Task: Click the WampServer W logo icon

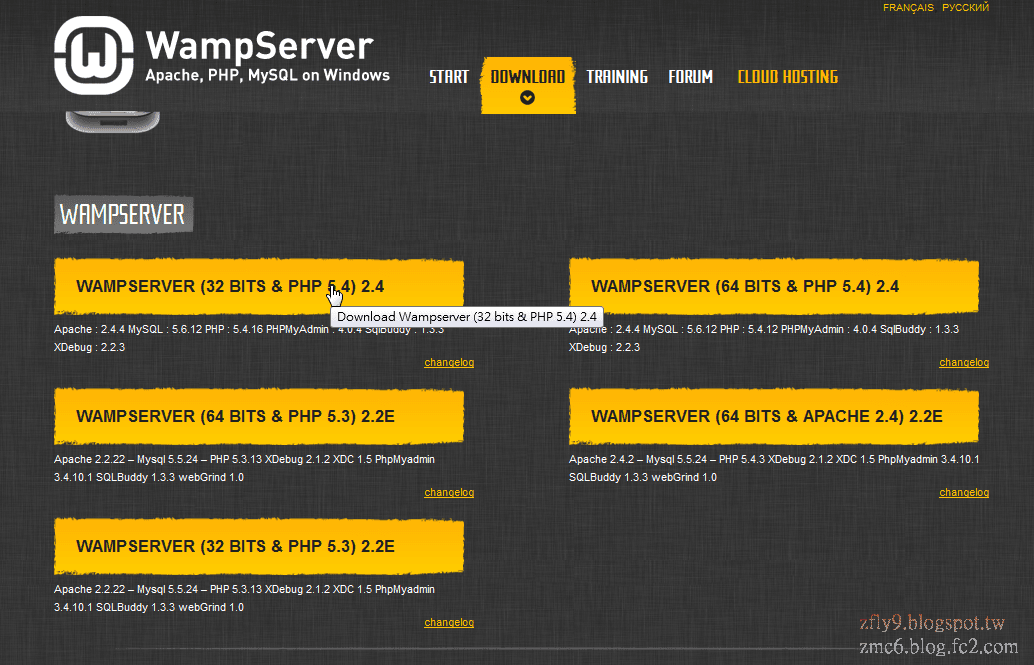Action: [94, 55]
